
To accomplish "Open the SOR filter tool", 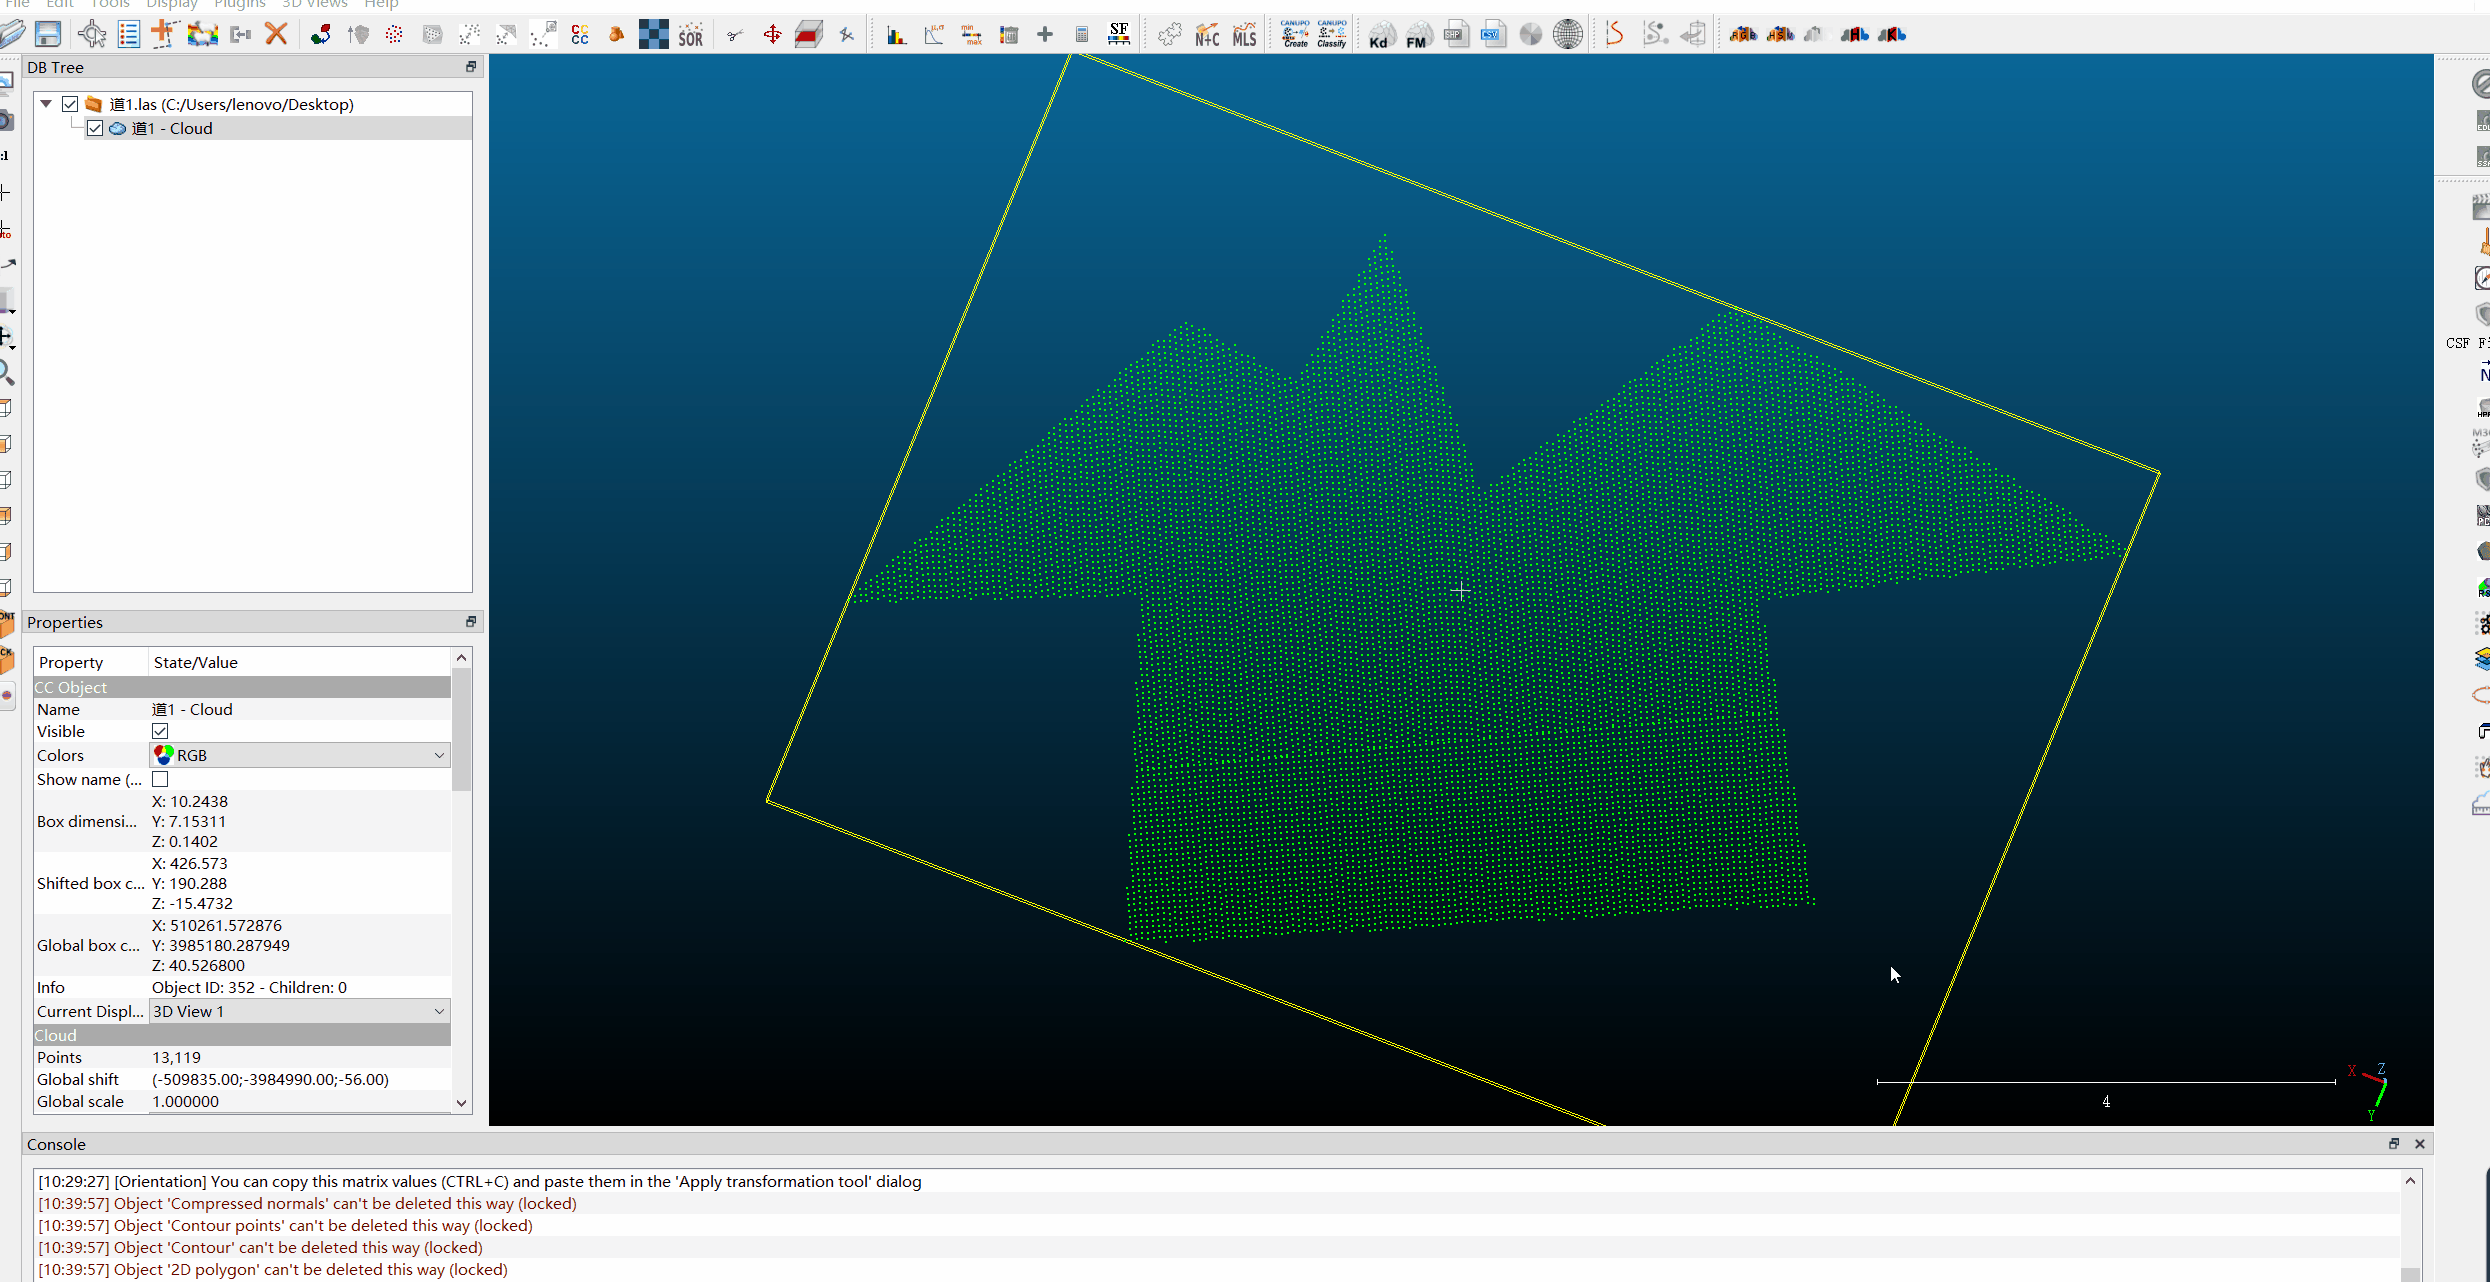I will pyautogui.click(x=691, y=35).
